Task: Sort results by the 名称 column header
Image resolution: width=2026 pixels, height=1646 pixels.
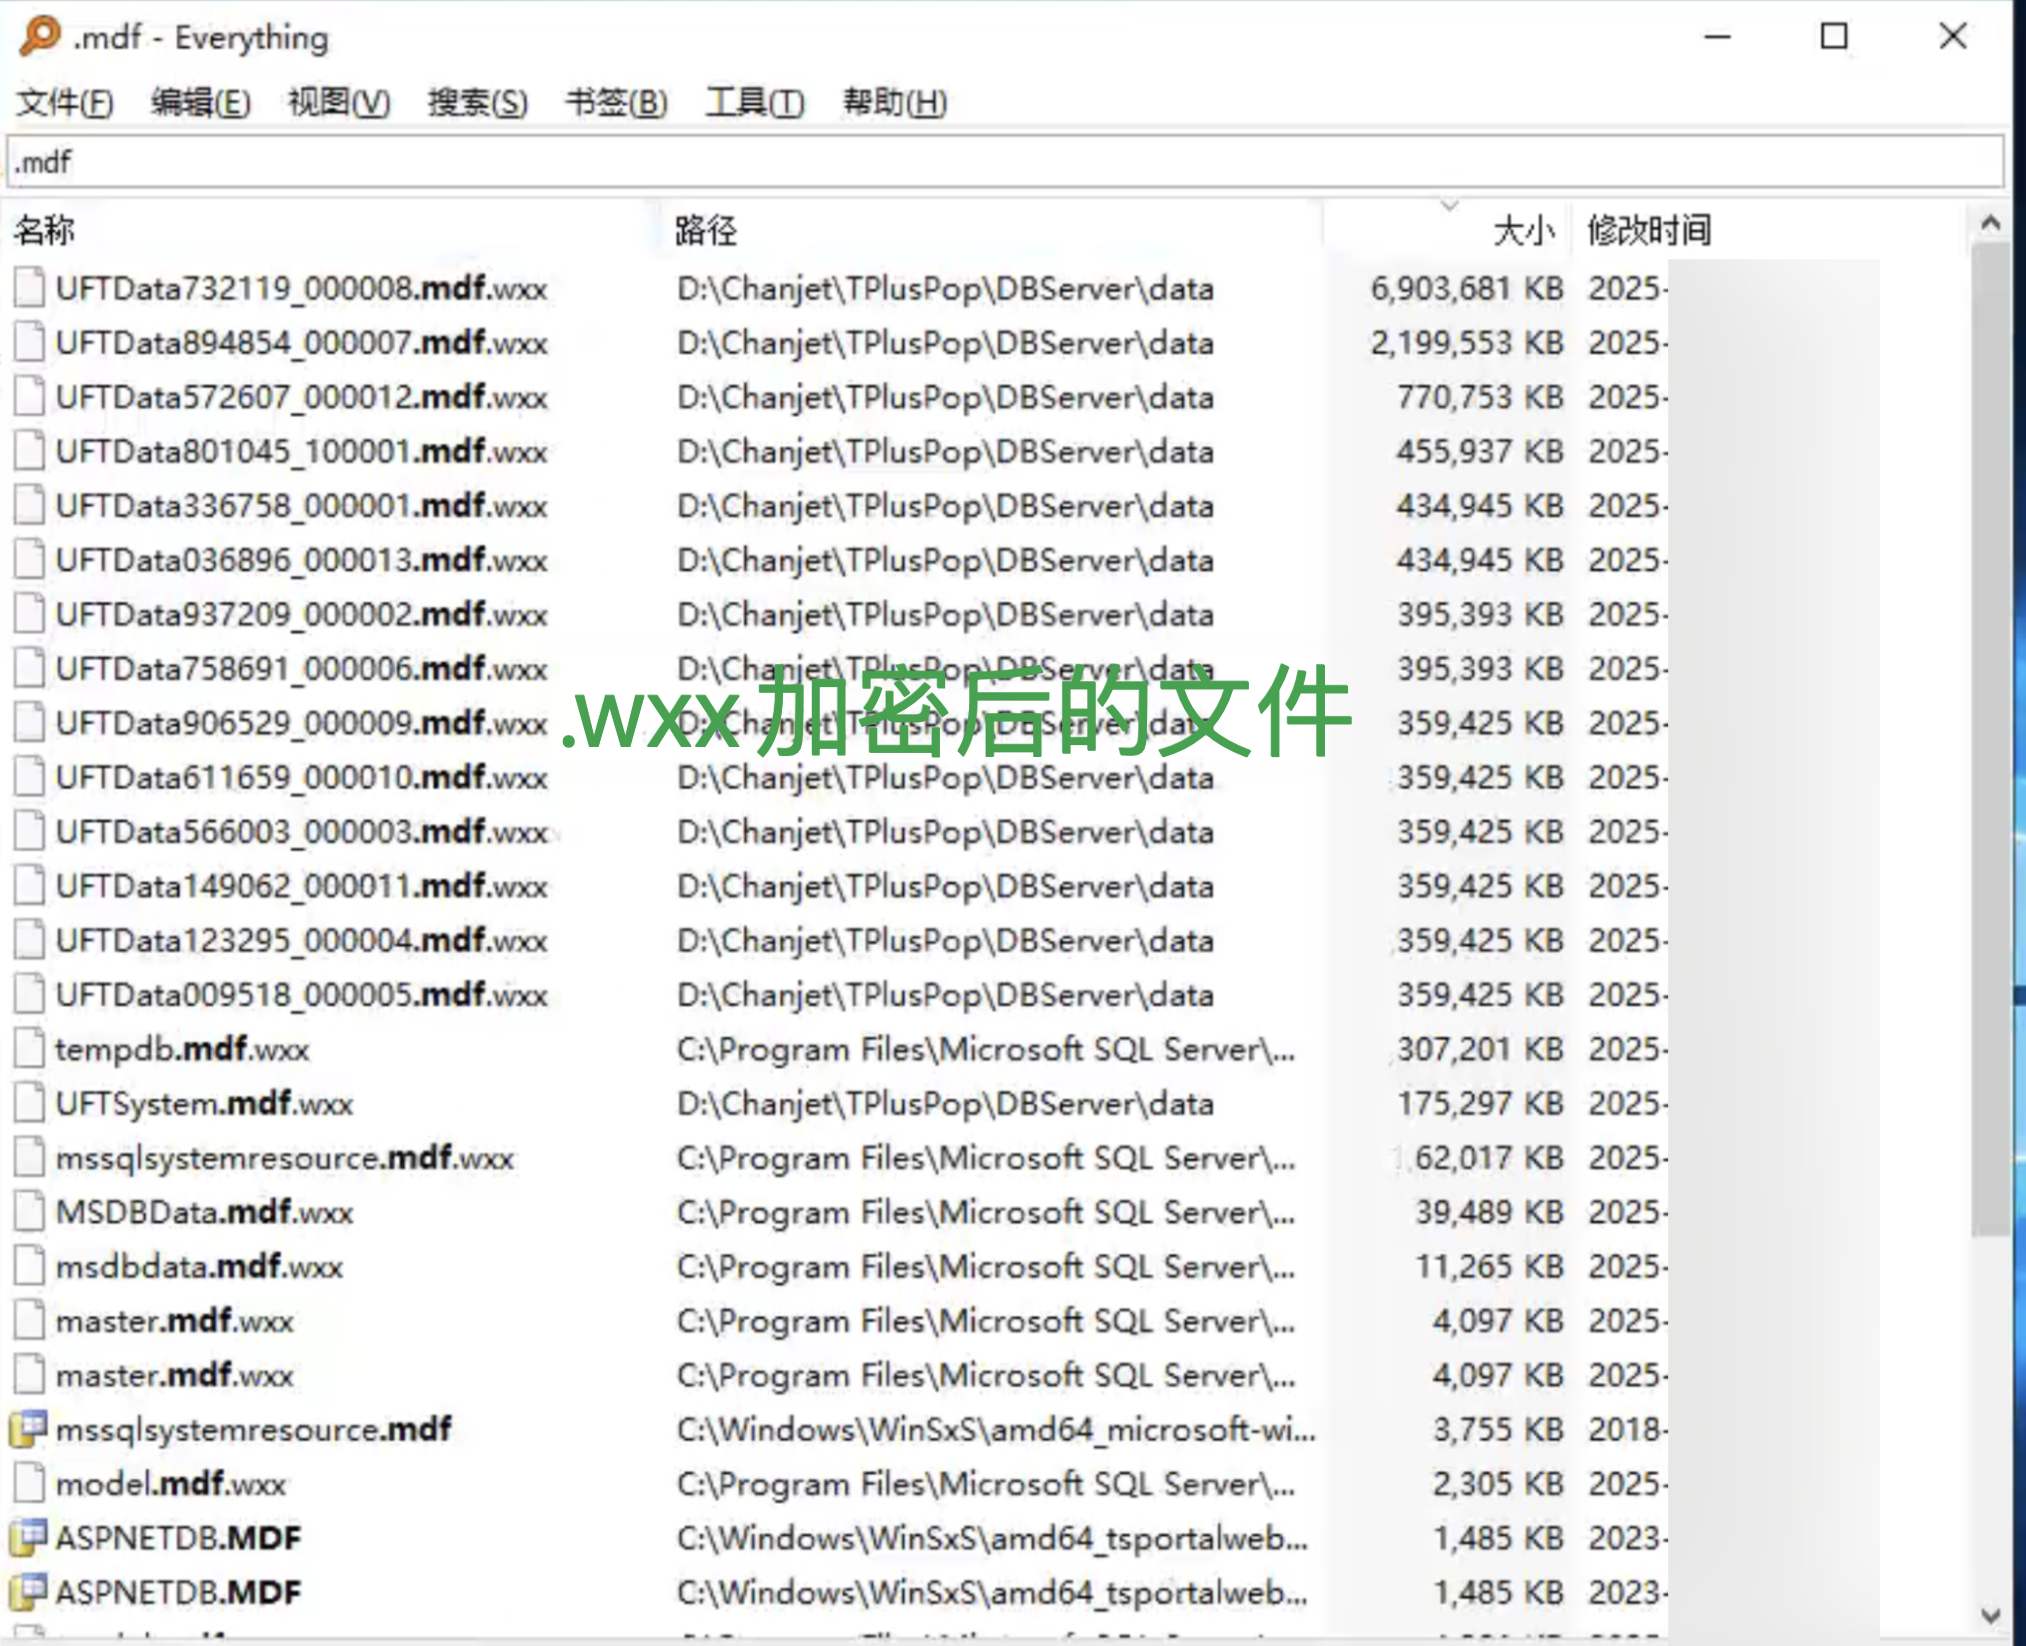Action: (x=330, y=230)
